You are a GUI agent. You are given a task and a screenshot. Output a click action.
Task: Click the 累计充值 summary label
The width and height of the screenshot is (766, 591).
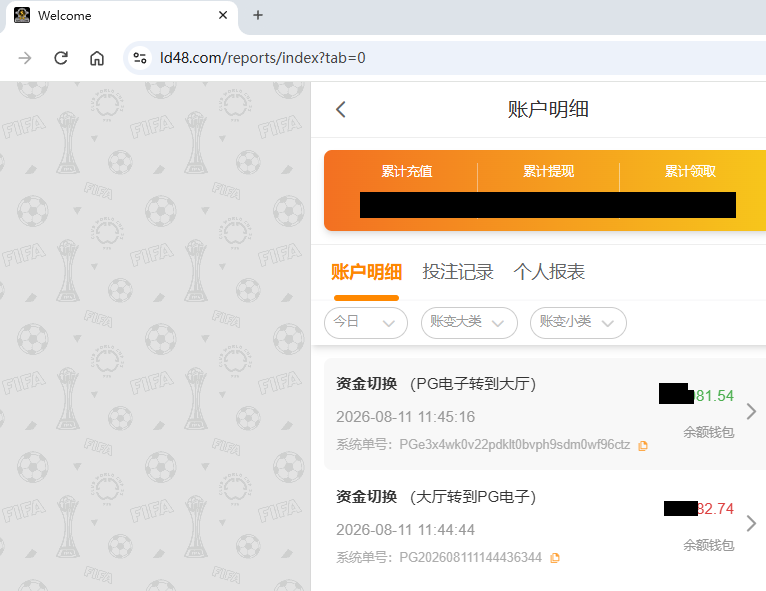(406, 171)
